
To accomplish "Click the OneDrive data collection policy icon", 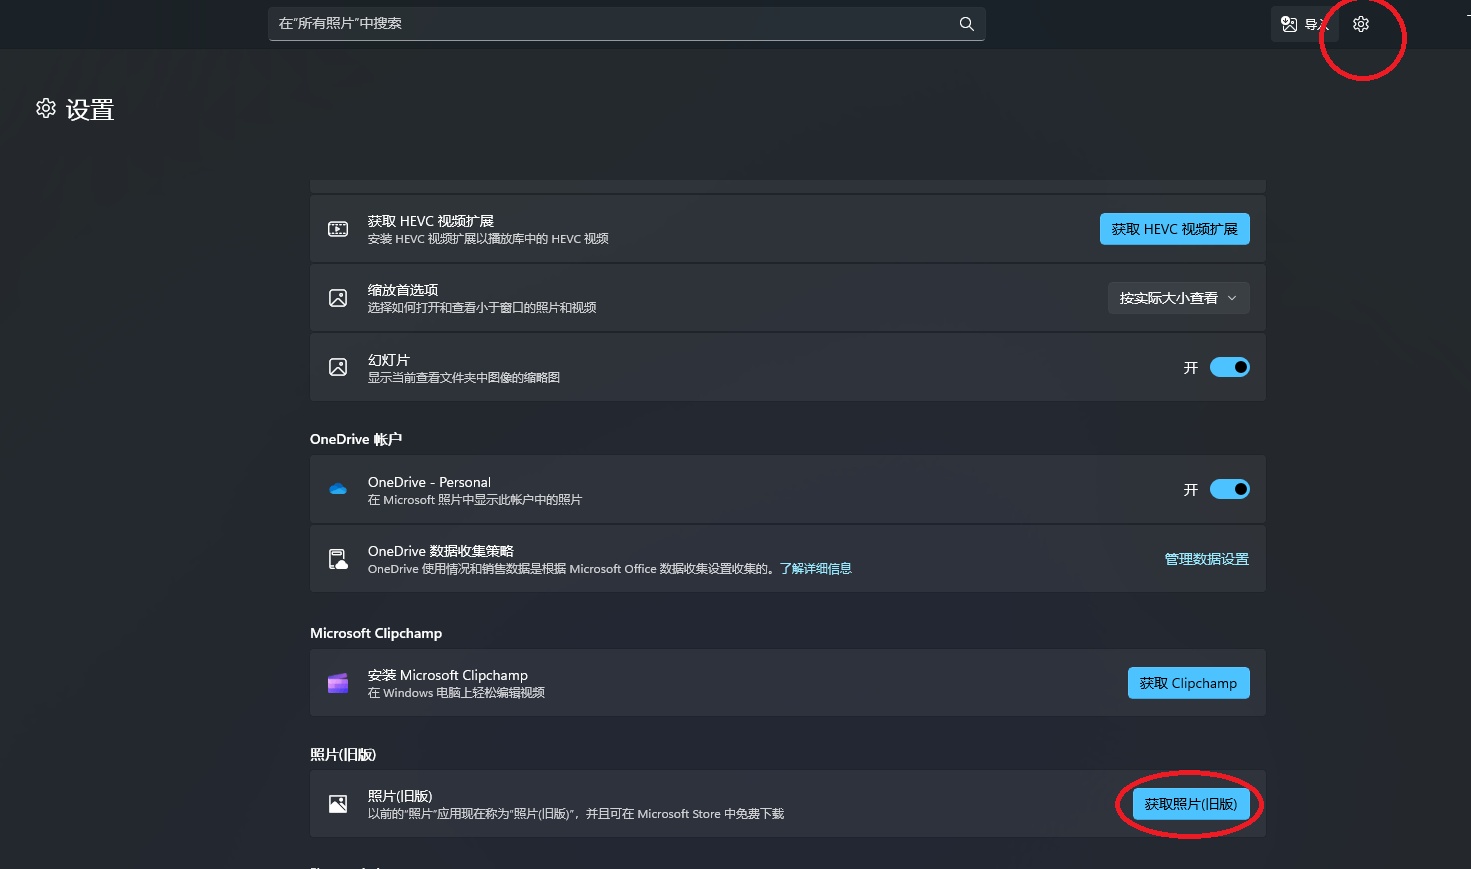I will coord(338,559).
